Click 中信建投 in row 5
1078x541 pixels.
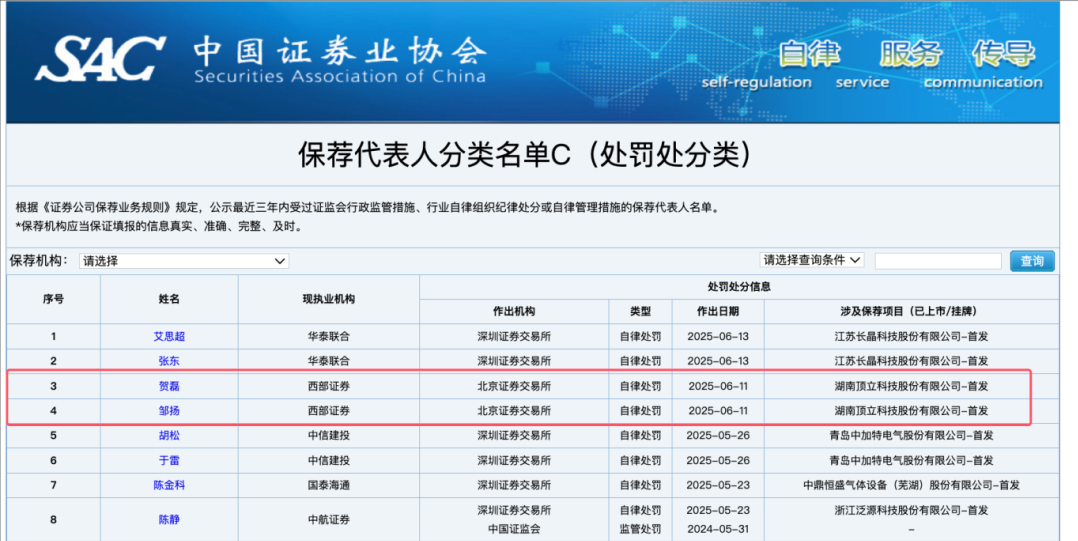[x=329, y=436]
